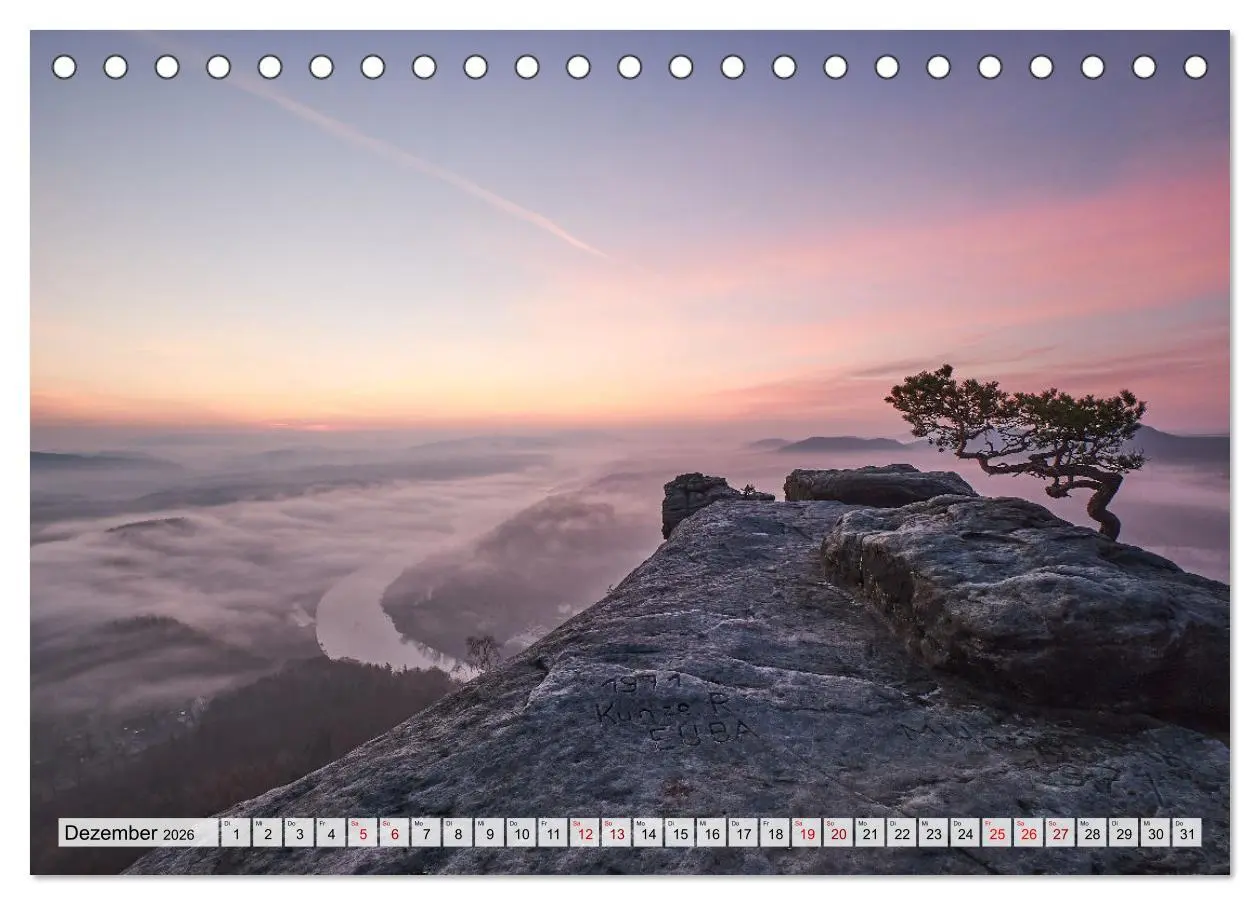Choose day 14 (Mo) in calendar strip
Image resolution: width=1260 pixels, height=905 pixels.
tap(647, 833)
